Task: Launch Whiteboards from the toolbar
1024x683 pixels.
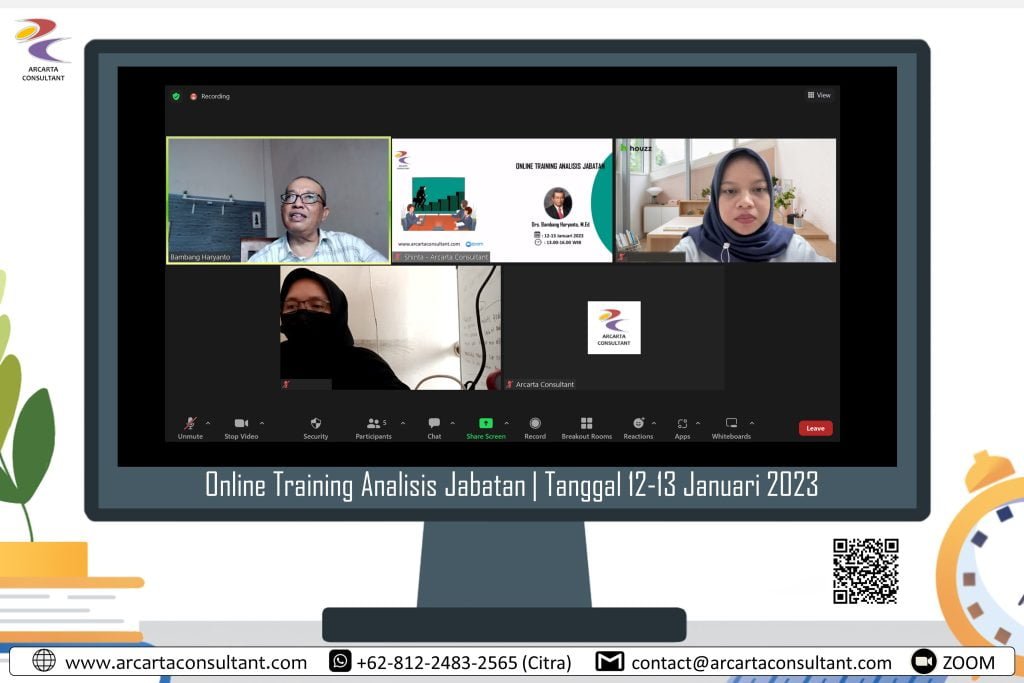Action: (x=731, y=424)
